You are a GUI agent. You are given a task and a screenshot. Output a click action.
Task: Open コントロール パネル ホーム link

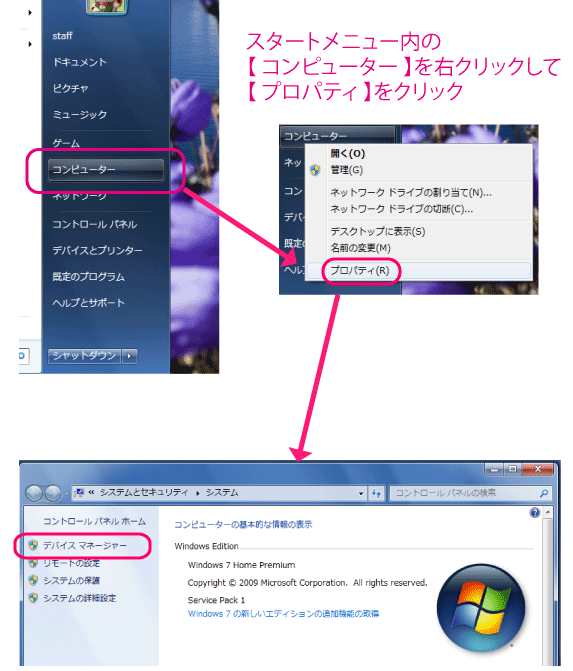click(94, 521)
